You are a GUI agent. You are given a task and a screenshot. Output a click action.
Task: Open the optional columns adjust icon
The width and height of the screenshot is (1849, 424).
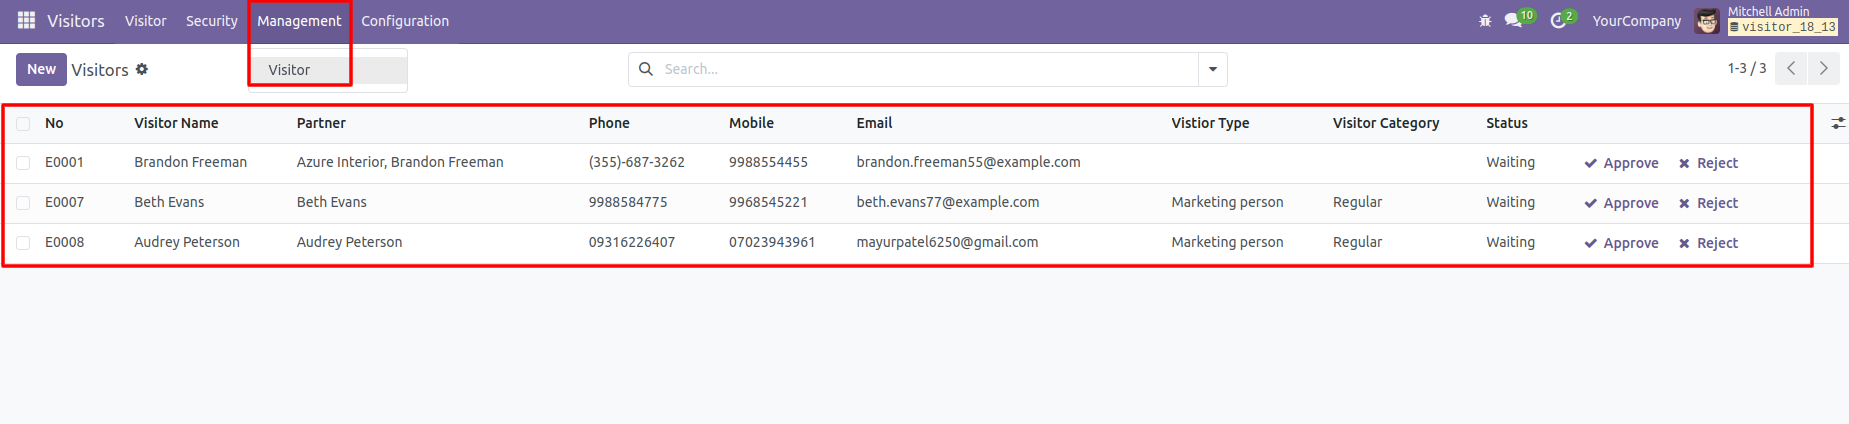1838,123
